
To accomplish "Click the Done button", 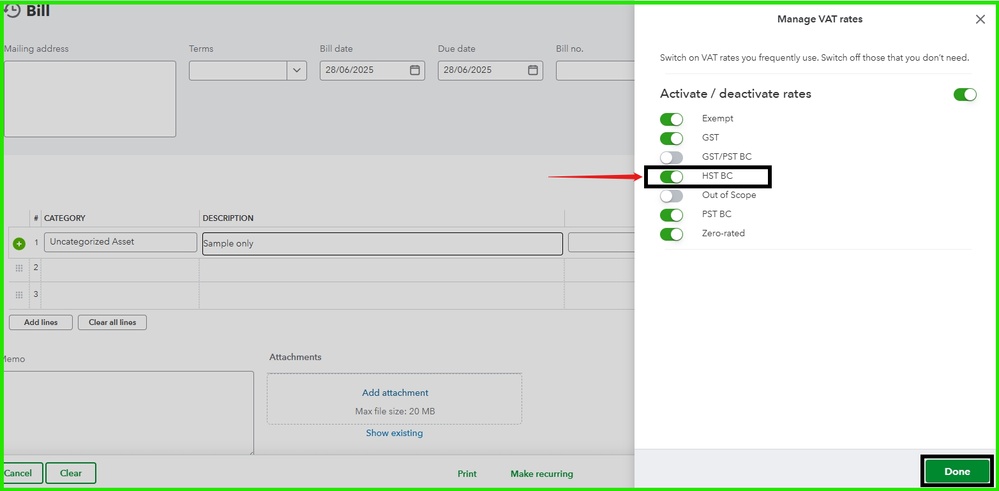I will click(x=957, y=472).
